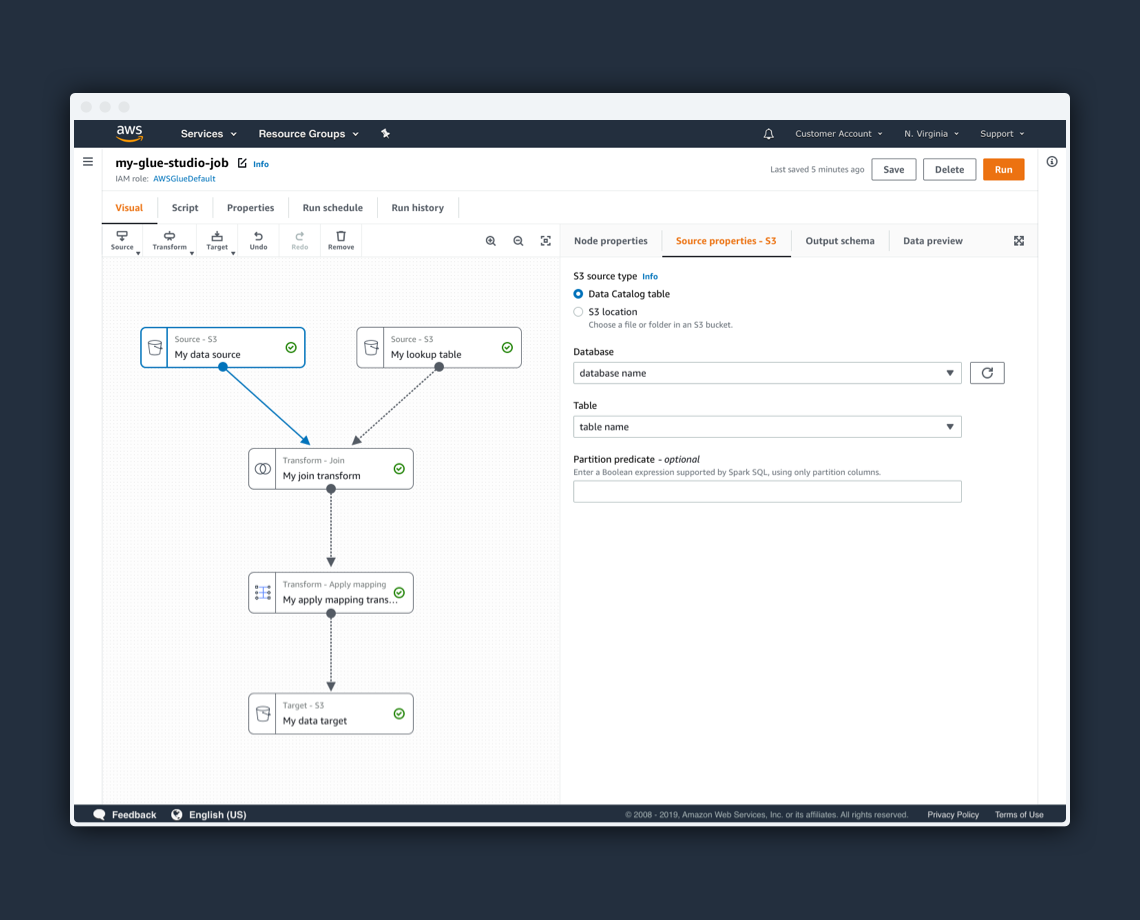This screenshot has height=920, width=1140.
Task: Expand the properties panel fullscreen icon
Action: tap(1019, 241)
